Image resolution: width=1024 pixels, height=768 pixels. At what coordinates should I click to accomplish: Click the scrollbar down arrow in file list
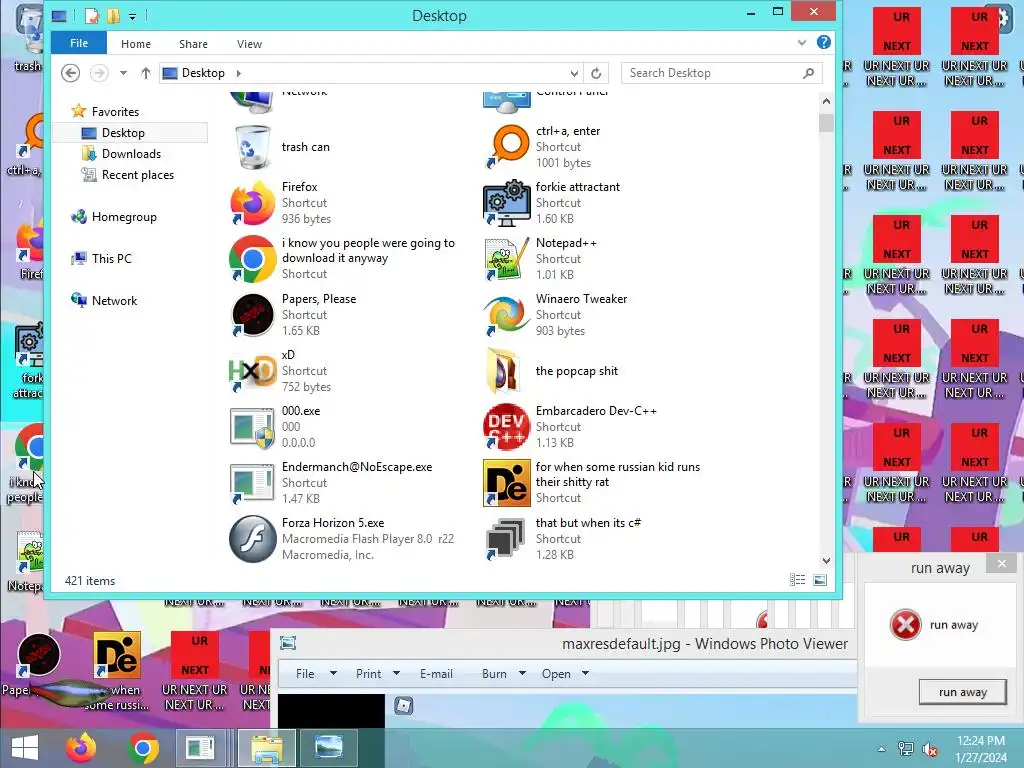(x=826, y=560)
